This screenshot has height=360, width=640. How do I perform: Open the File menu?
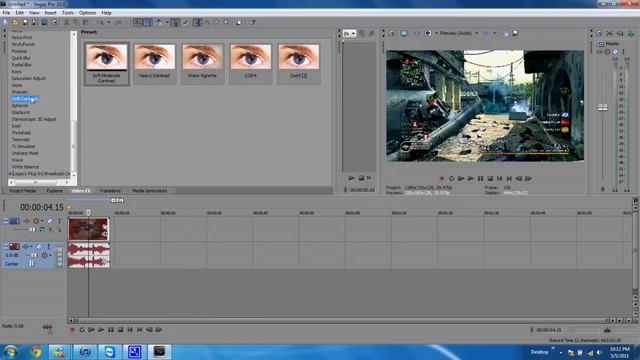(x=6, y=13)
